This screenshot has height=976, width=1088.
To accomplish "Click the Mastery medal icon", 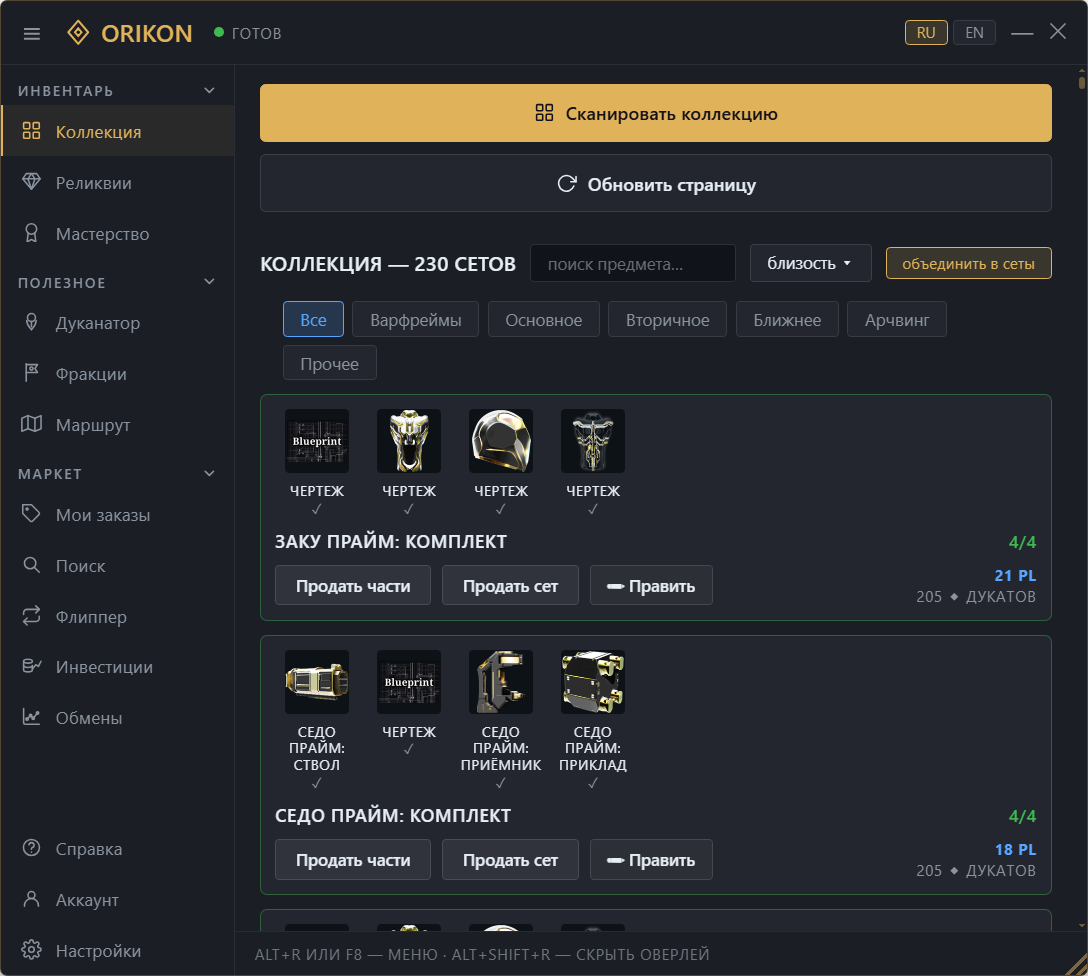I will 31,233.
